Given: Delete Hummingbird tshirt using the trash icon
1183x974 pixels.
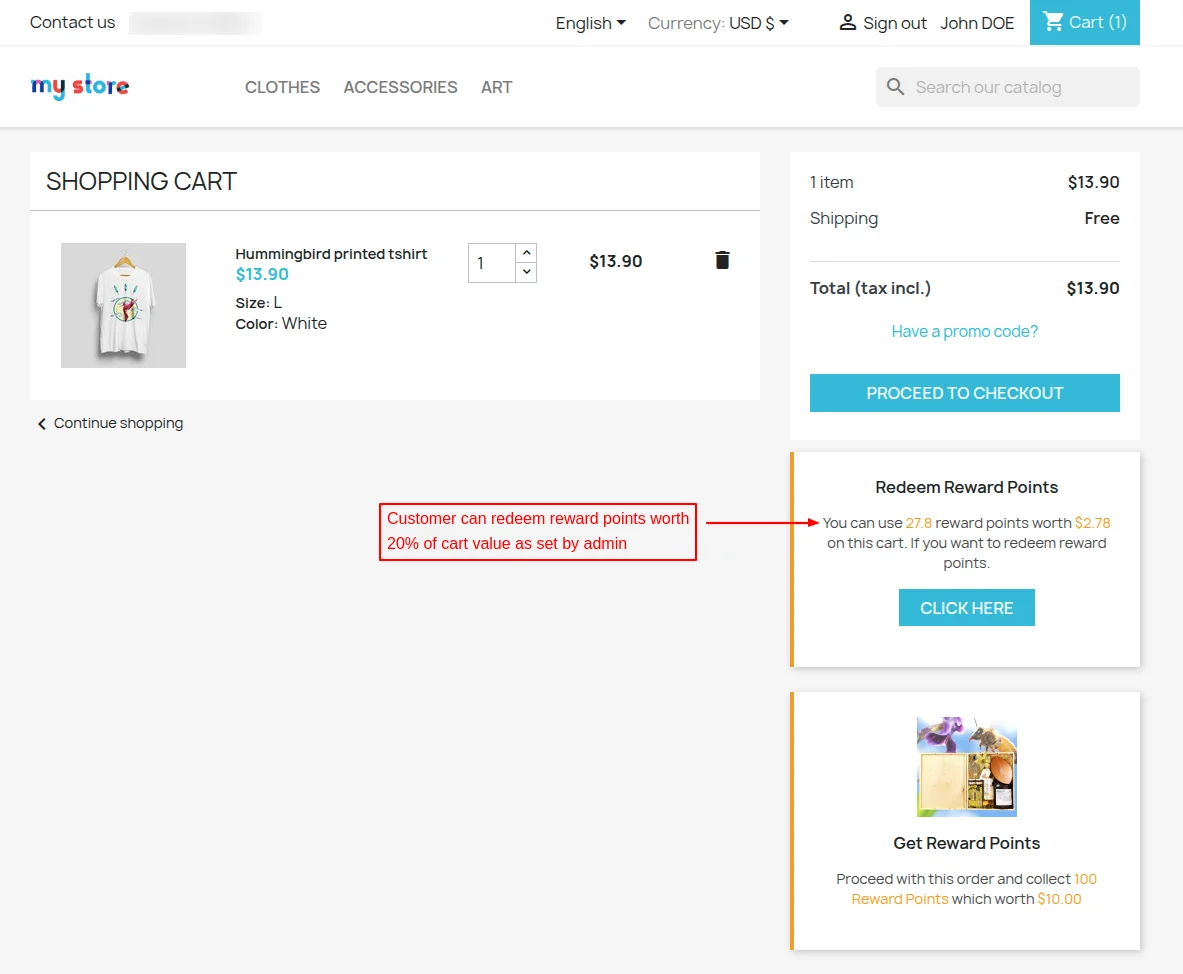Looking at the screenshot, I should click(722, 260).
